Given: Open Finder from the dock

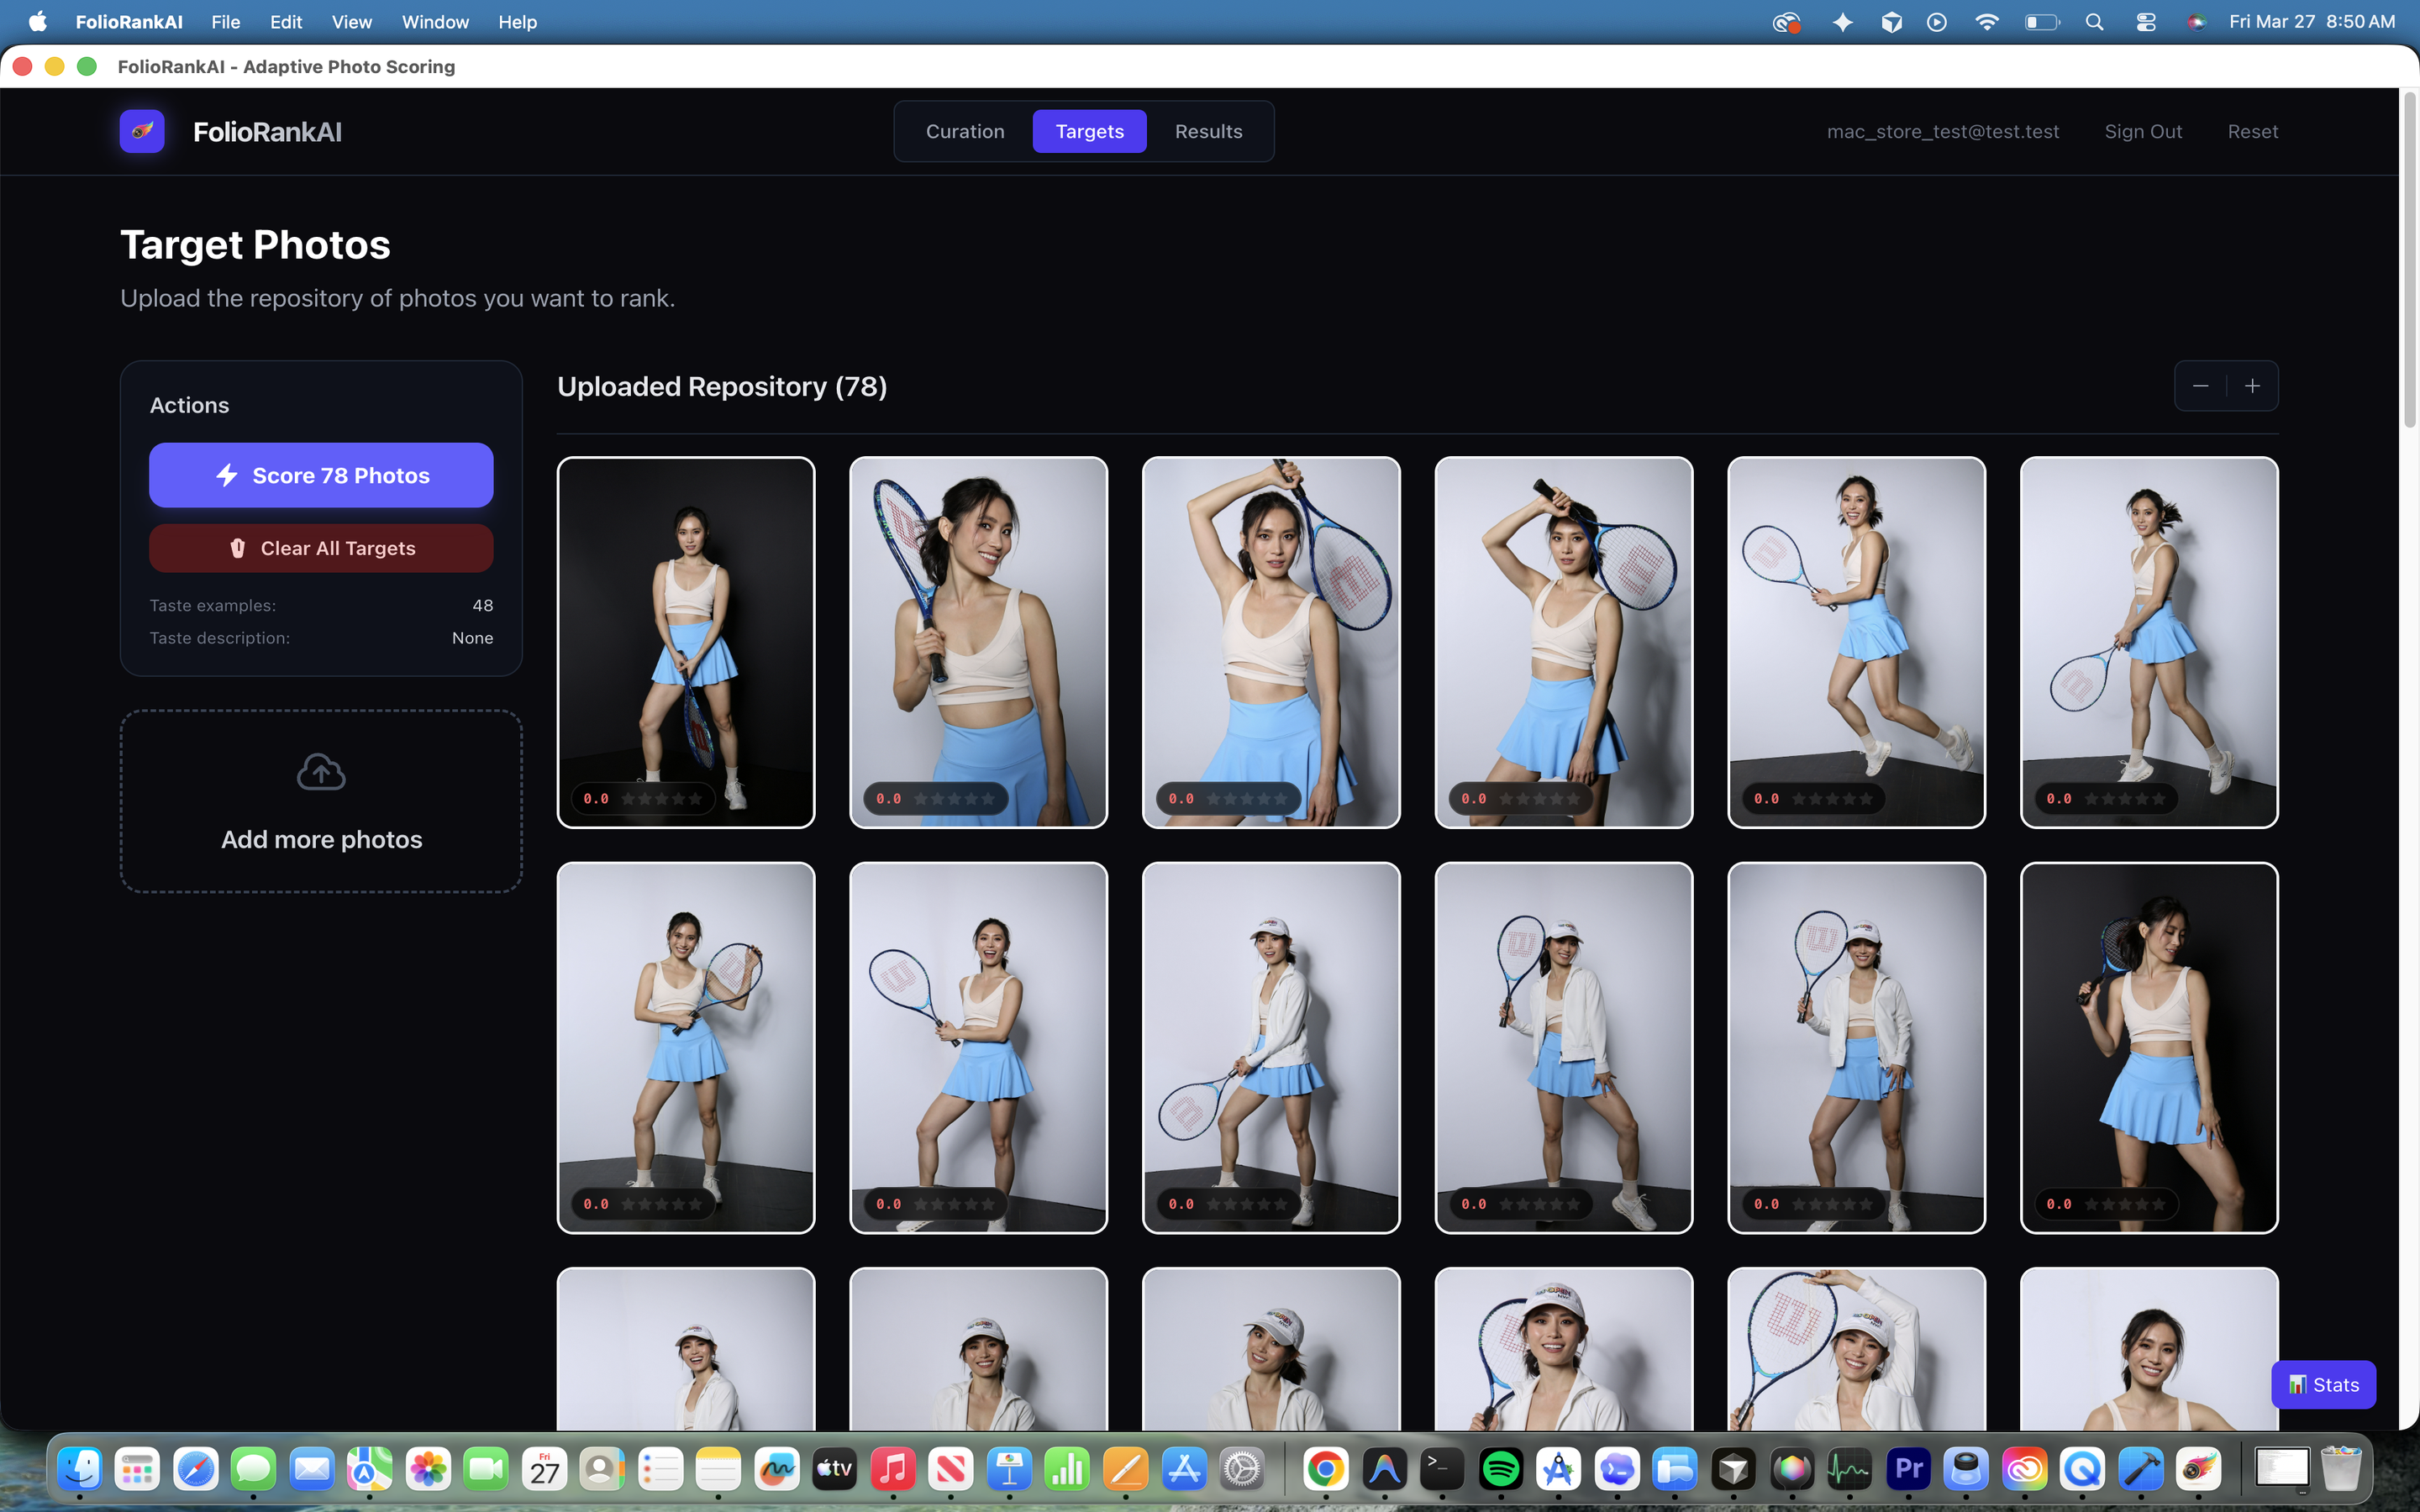Looking at the screenshot, I should (80, 1469).
